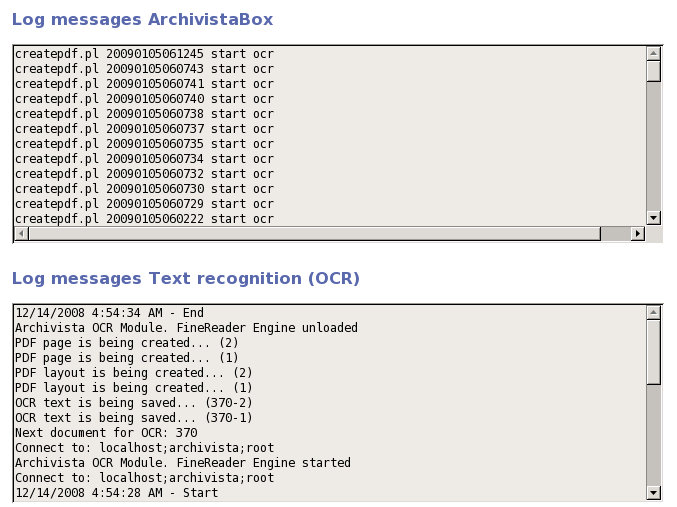The image size is (677, 507).
Task: Click the OCR log scroll-down arrow
Action: click(x=653, y=492)
